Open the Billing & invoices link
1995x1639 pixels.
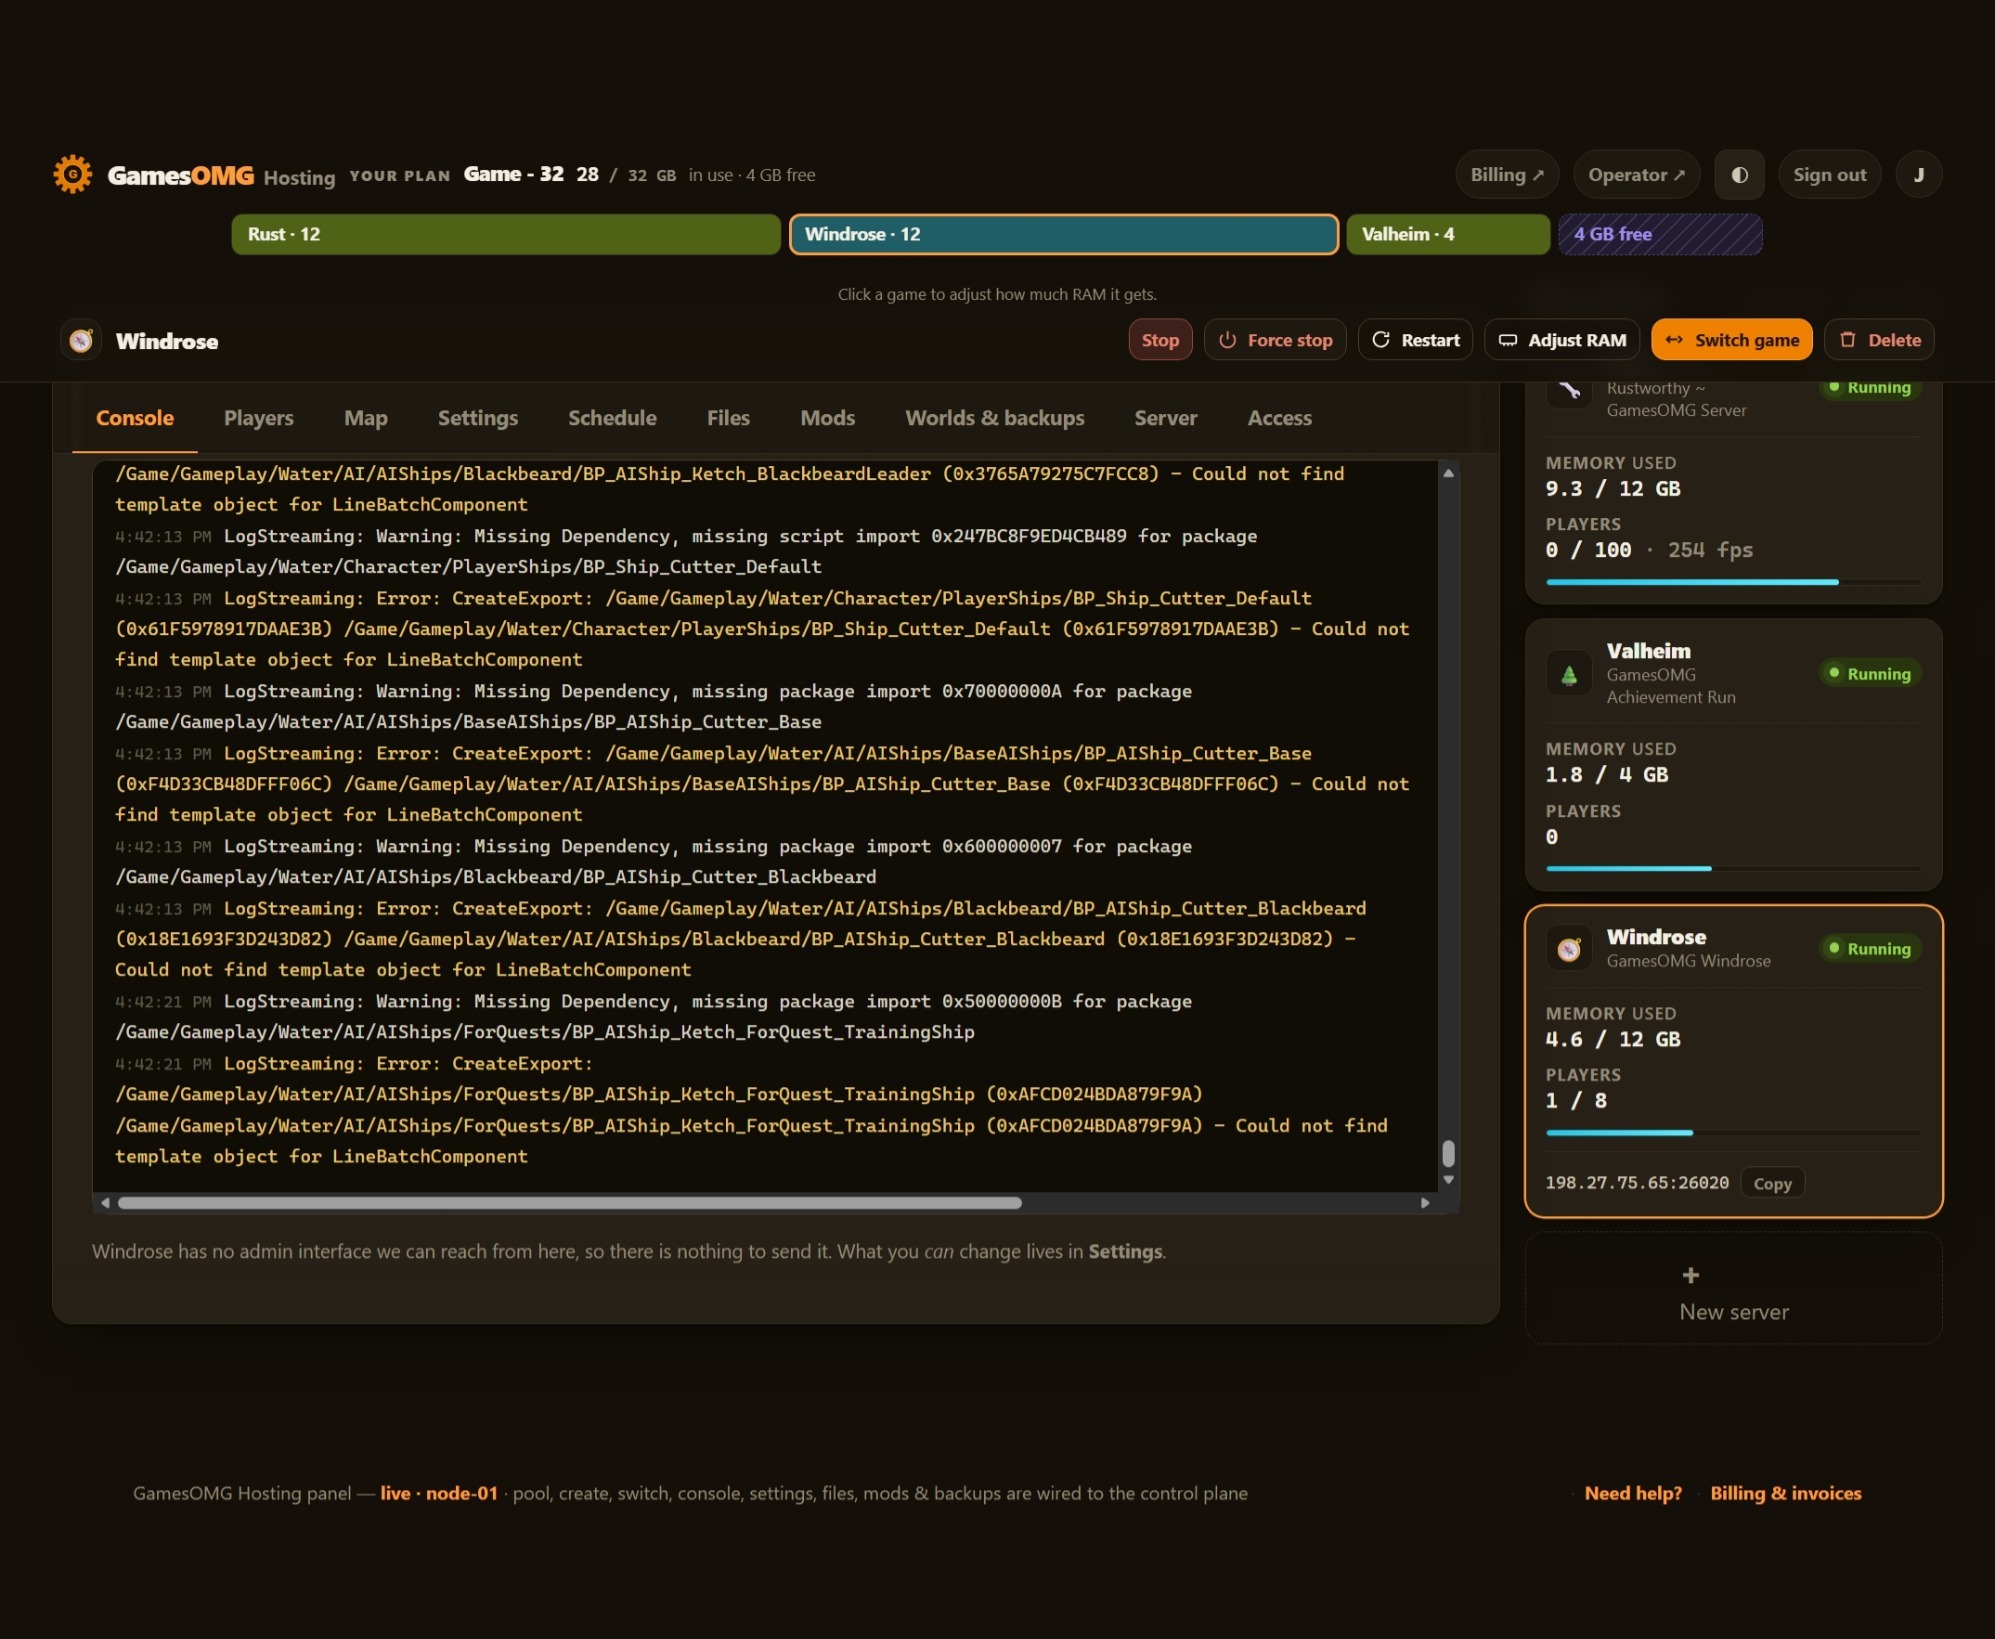1786,1493
